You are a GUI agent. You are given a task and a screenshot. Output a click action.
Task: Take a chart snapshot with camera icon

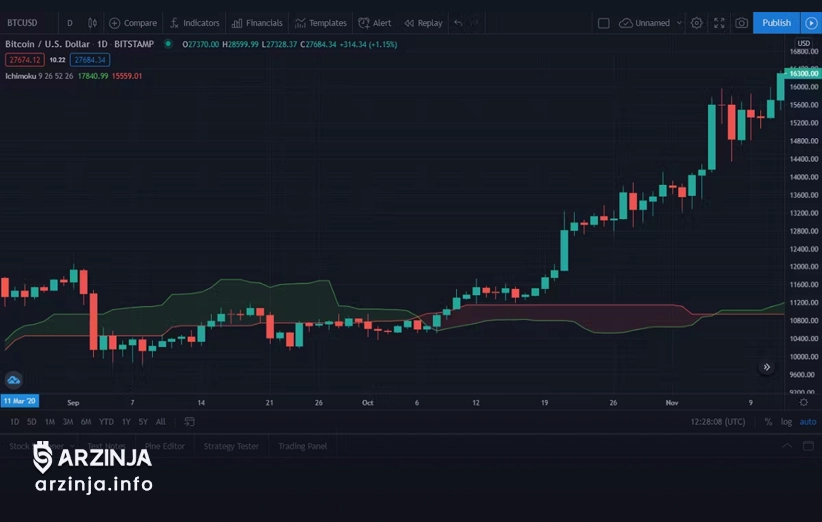(x=741, y=23)
